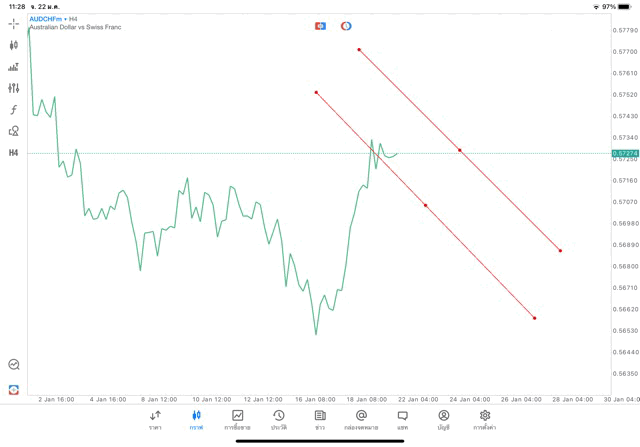
Task: Toggle the crosshair cursor tool
Action: point(14,23)
